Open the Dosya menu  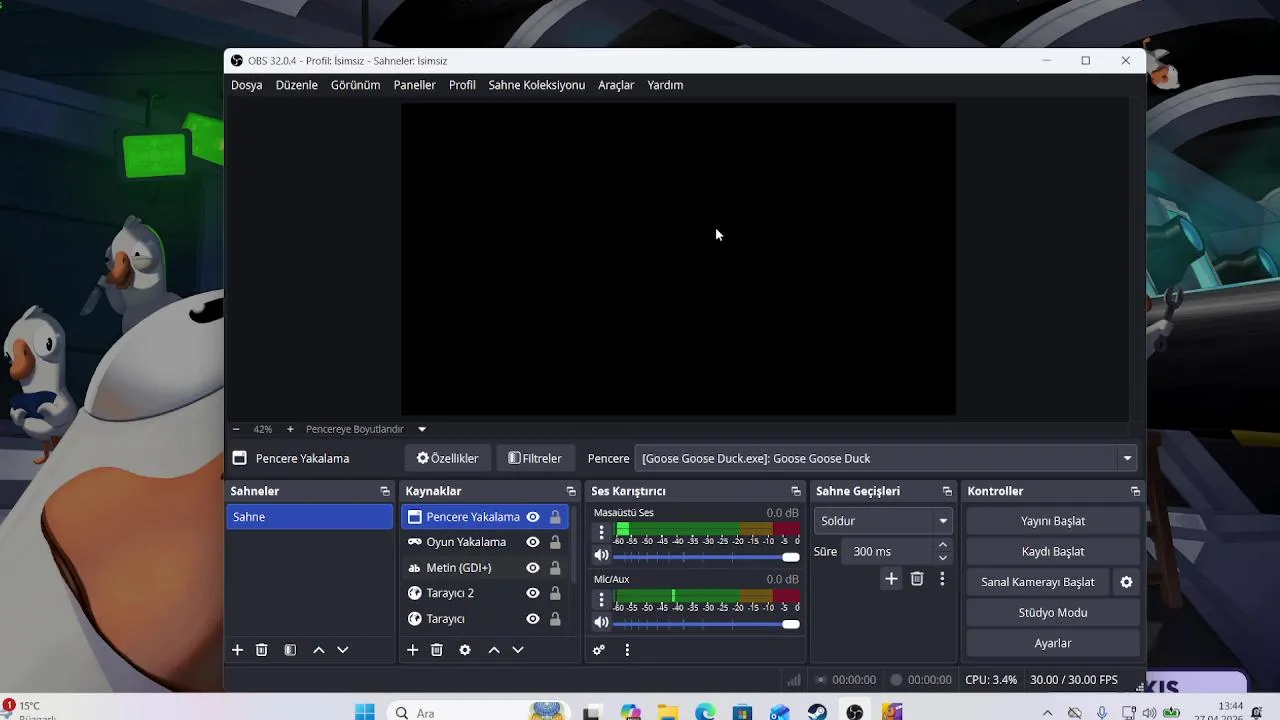tap(247, 85)
